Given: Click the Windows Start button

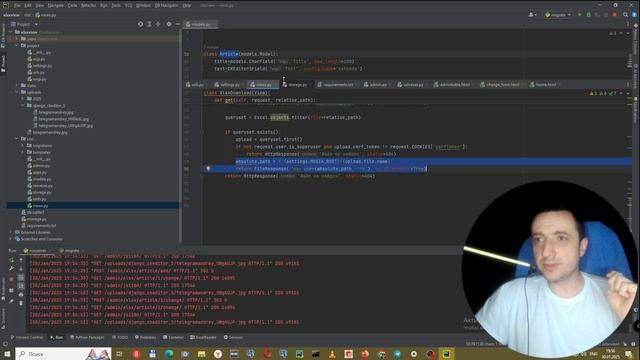Looking at the screenshot, I should (x=7, y=353).
